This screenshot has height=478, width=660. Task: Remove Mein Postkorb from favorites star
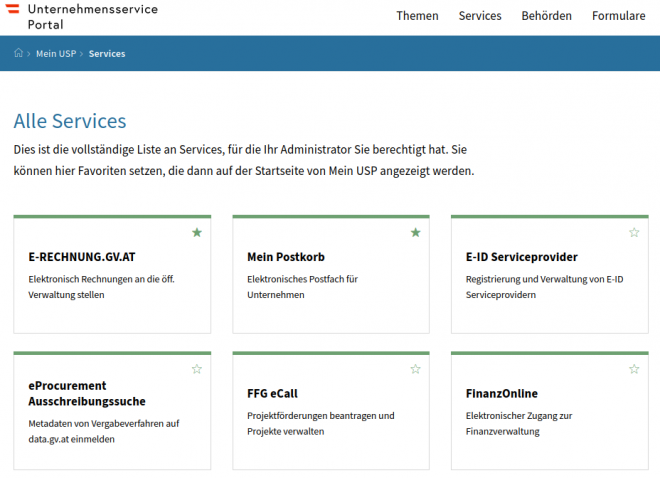(x=415, y=232)
